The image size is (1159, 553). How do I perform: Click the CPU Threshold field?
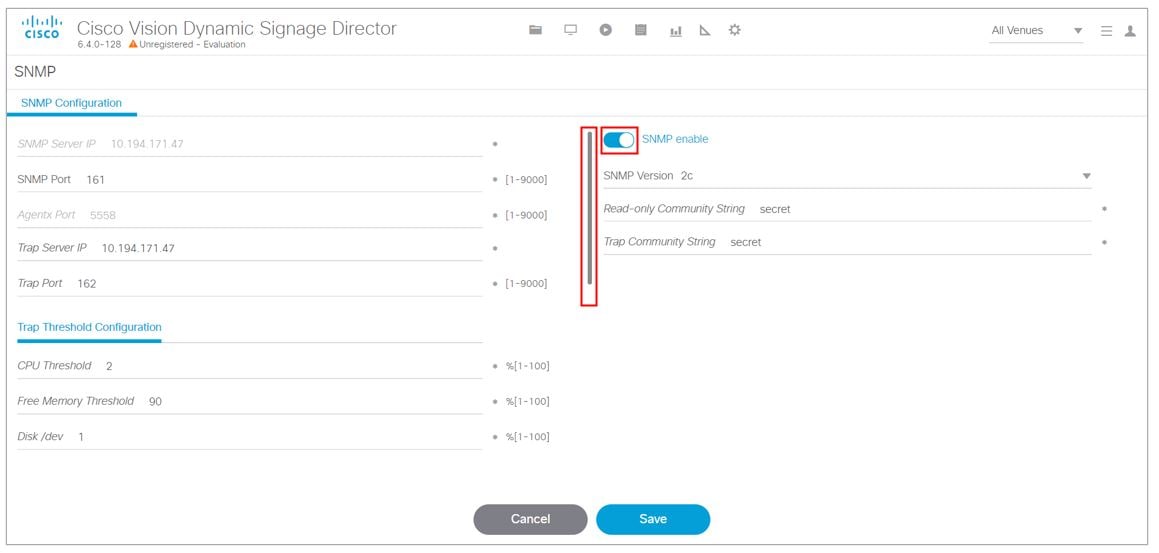(x=250, y=366)
